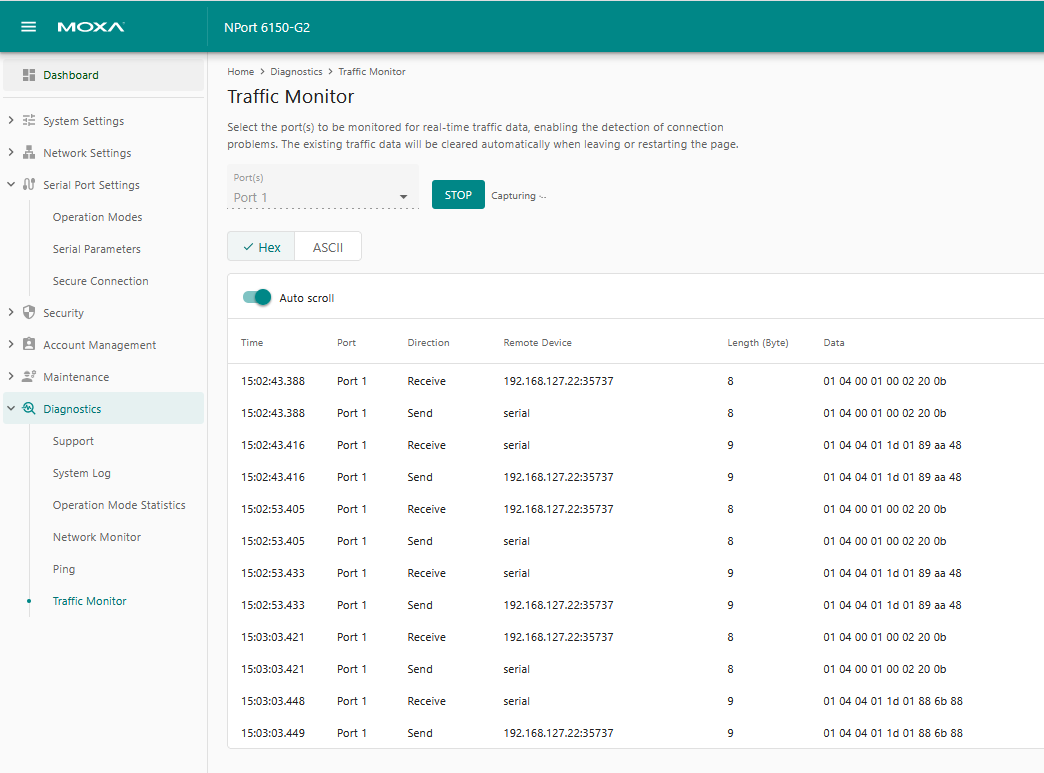Expand System Settings chevron

(11, 121)
